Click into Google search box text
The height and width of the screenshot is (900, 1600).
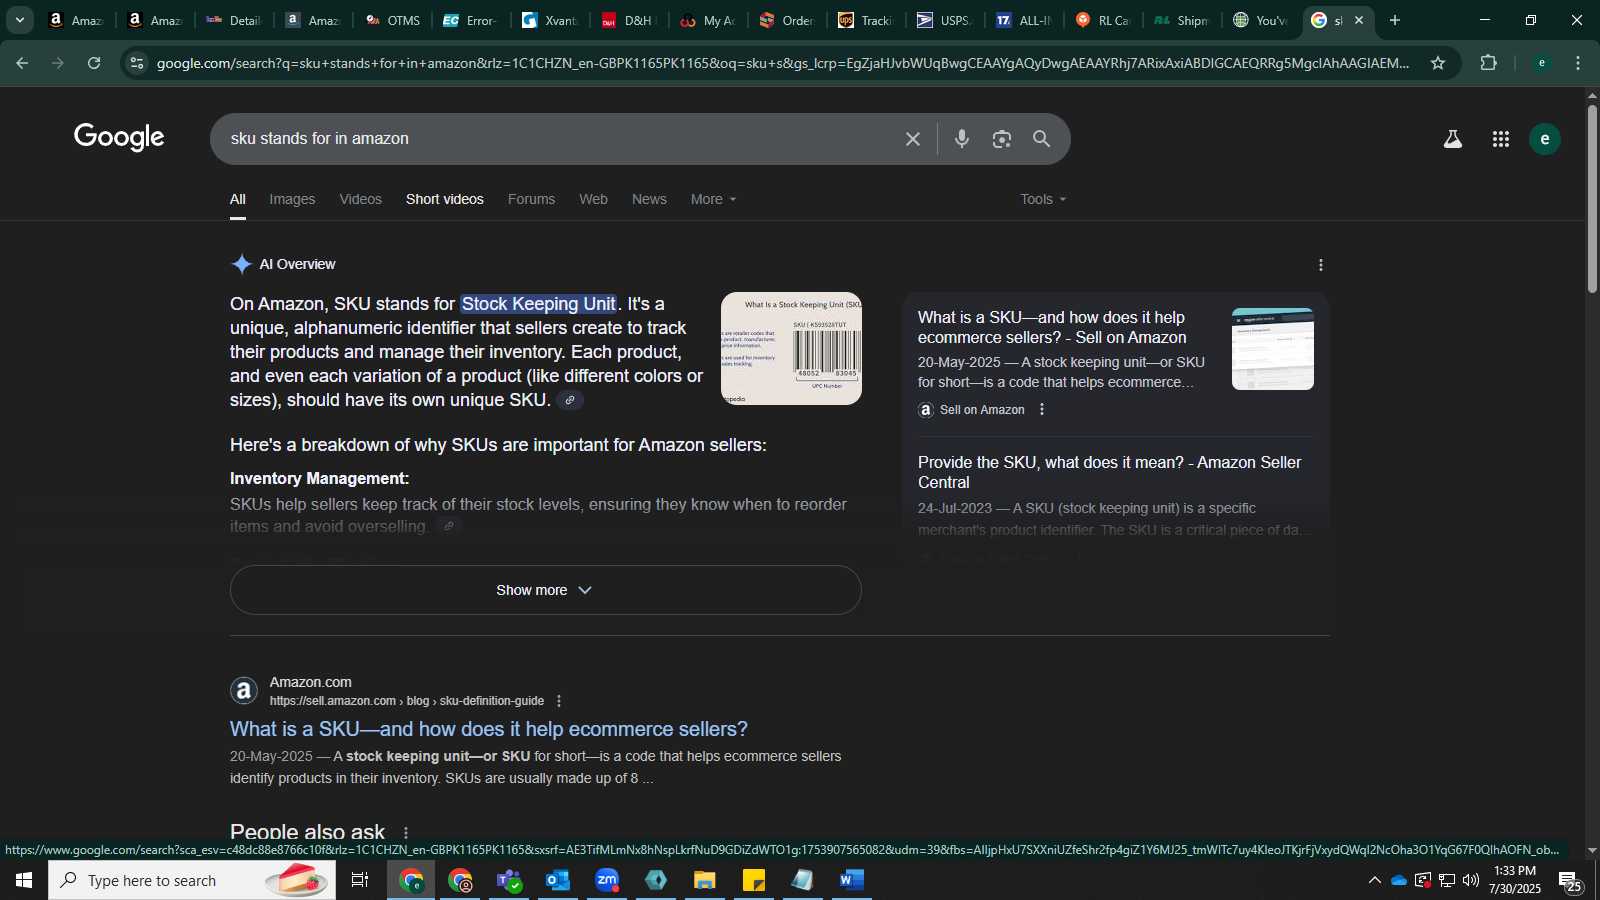tap(320, 139)
